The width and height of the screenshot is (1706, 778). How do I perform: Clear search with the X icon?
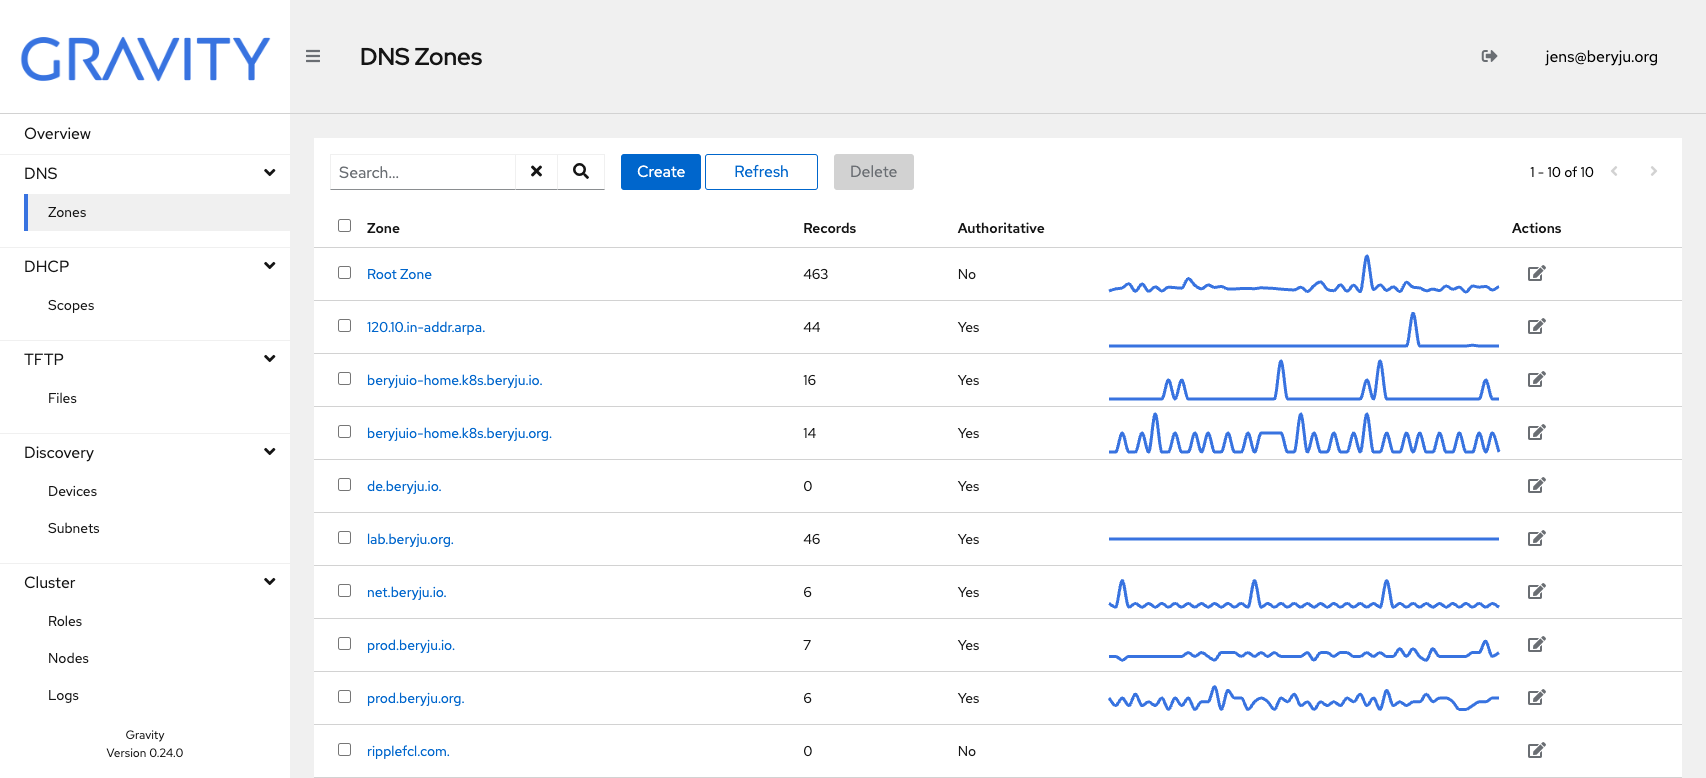[536, 171]
